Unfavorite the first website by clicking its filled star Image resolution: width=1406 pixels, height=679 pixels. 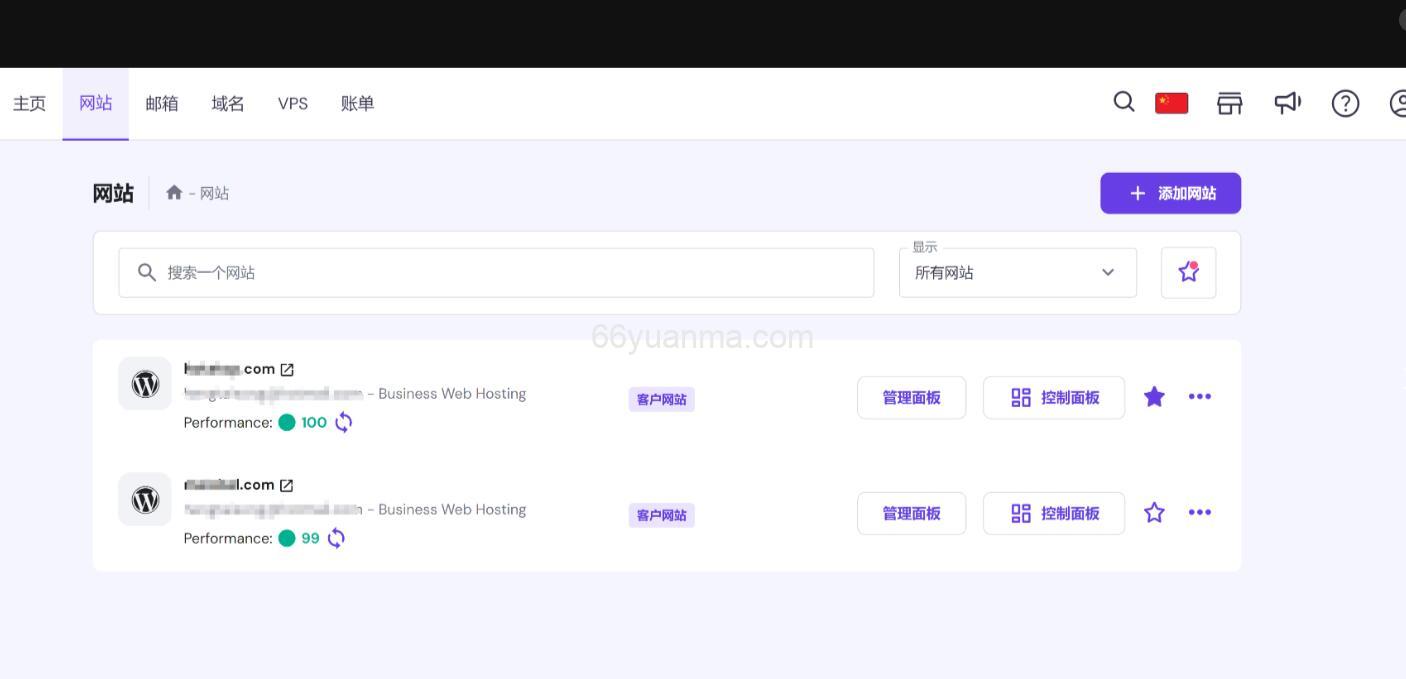coord(1154,396)
